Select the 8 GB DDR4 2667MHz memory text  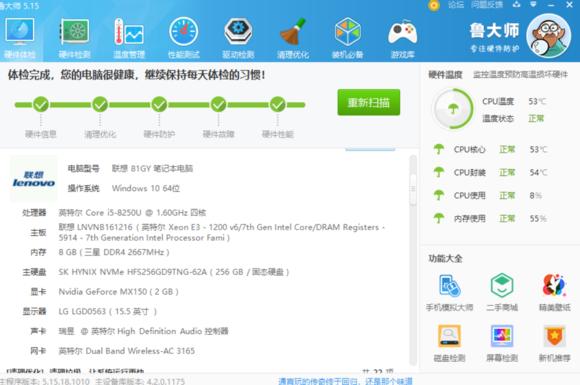[x=114, y=252]
